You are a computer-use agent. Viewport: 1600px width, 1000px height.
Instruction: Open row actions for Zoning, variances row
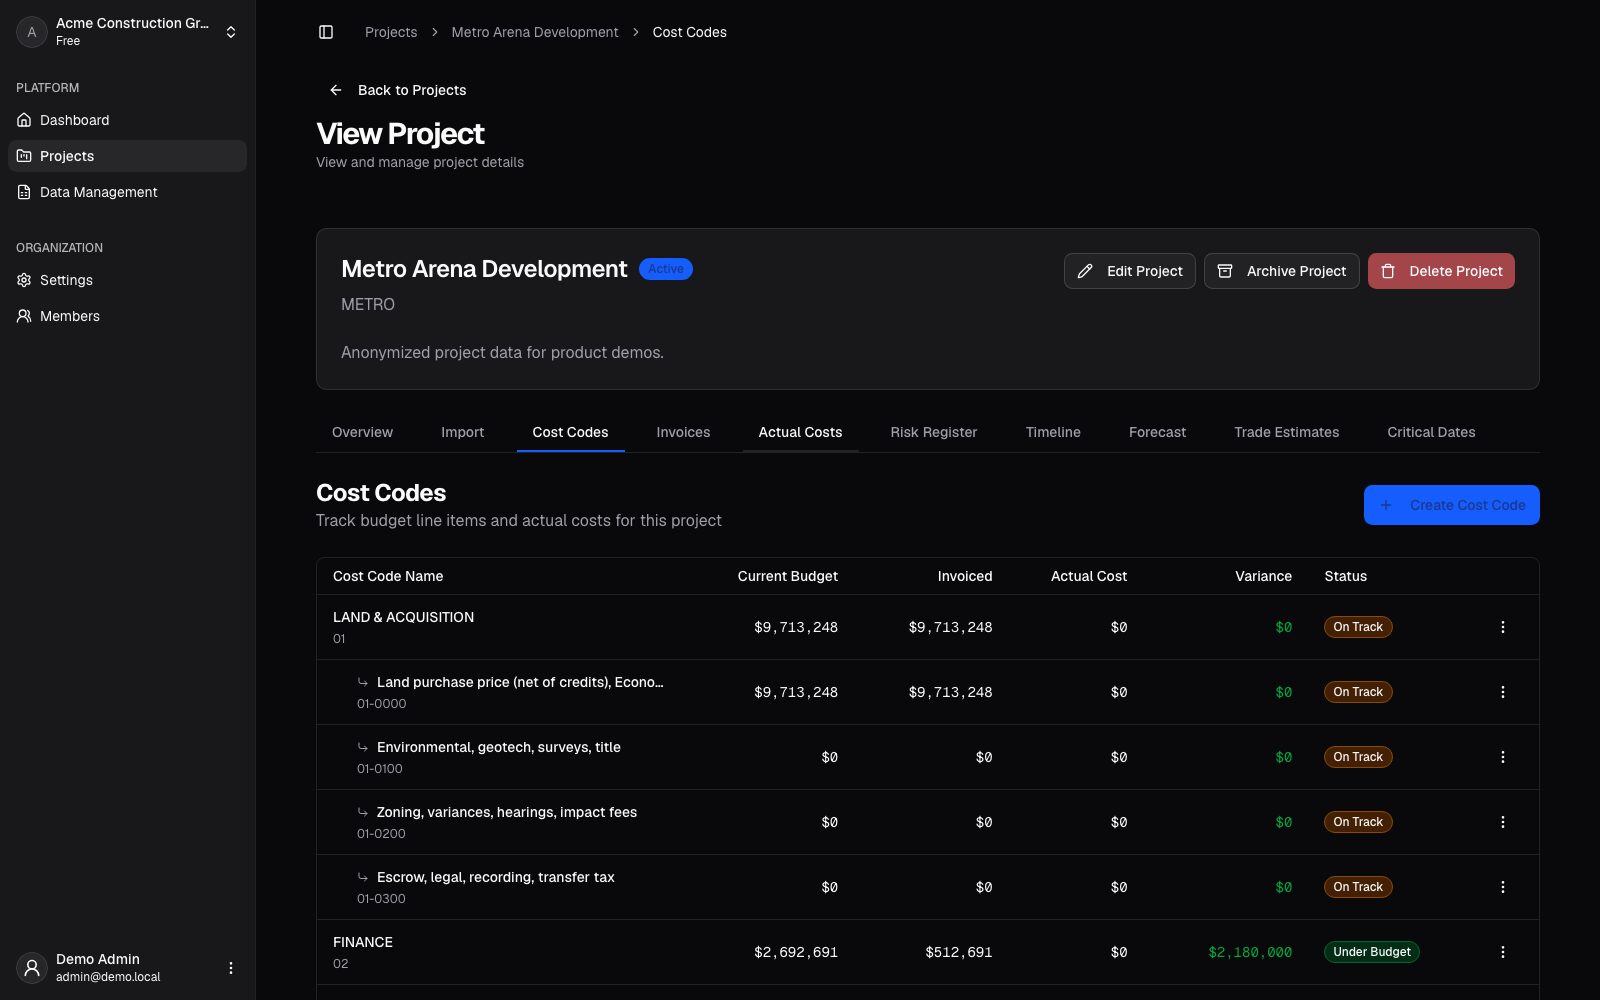1502,822
